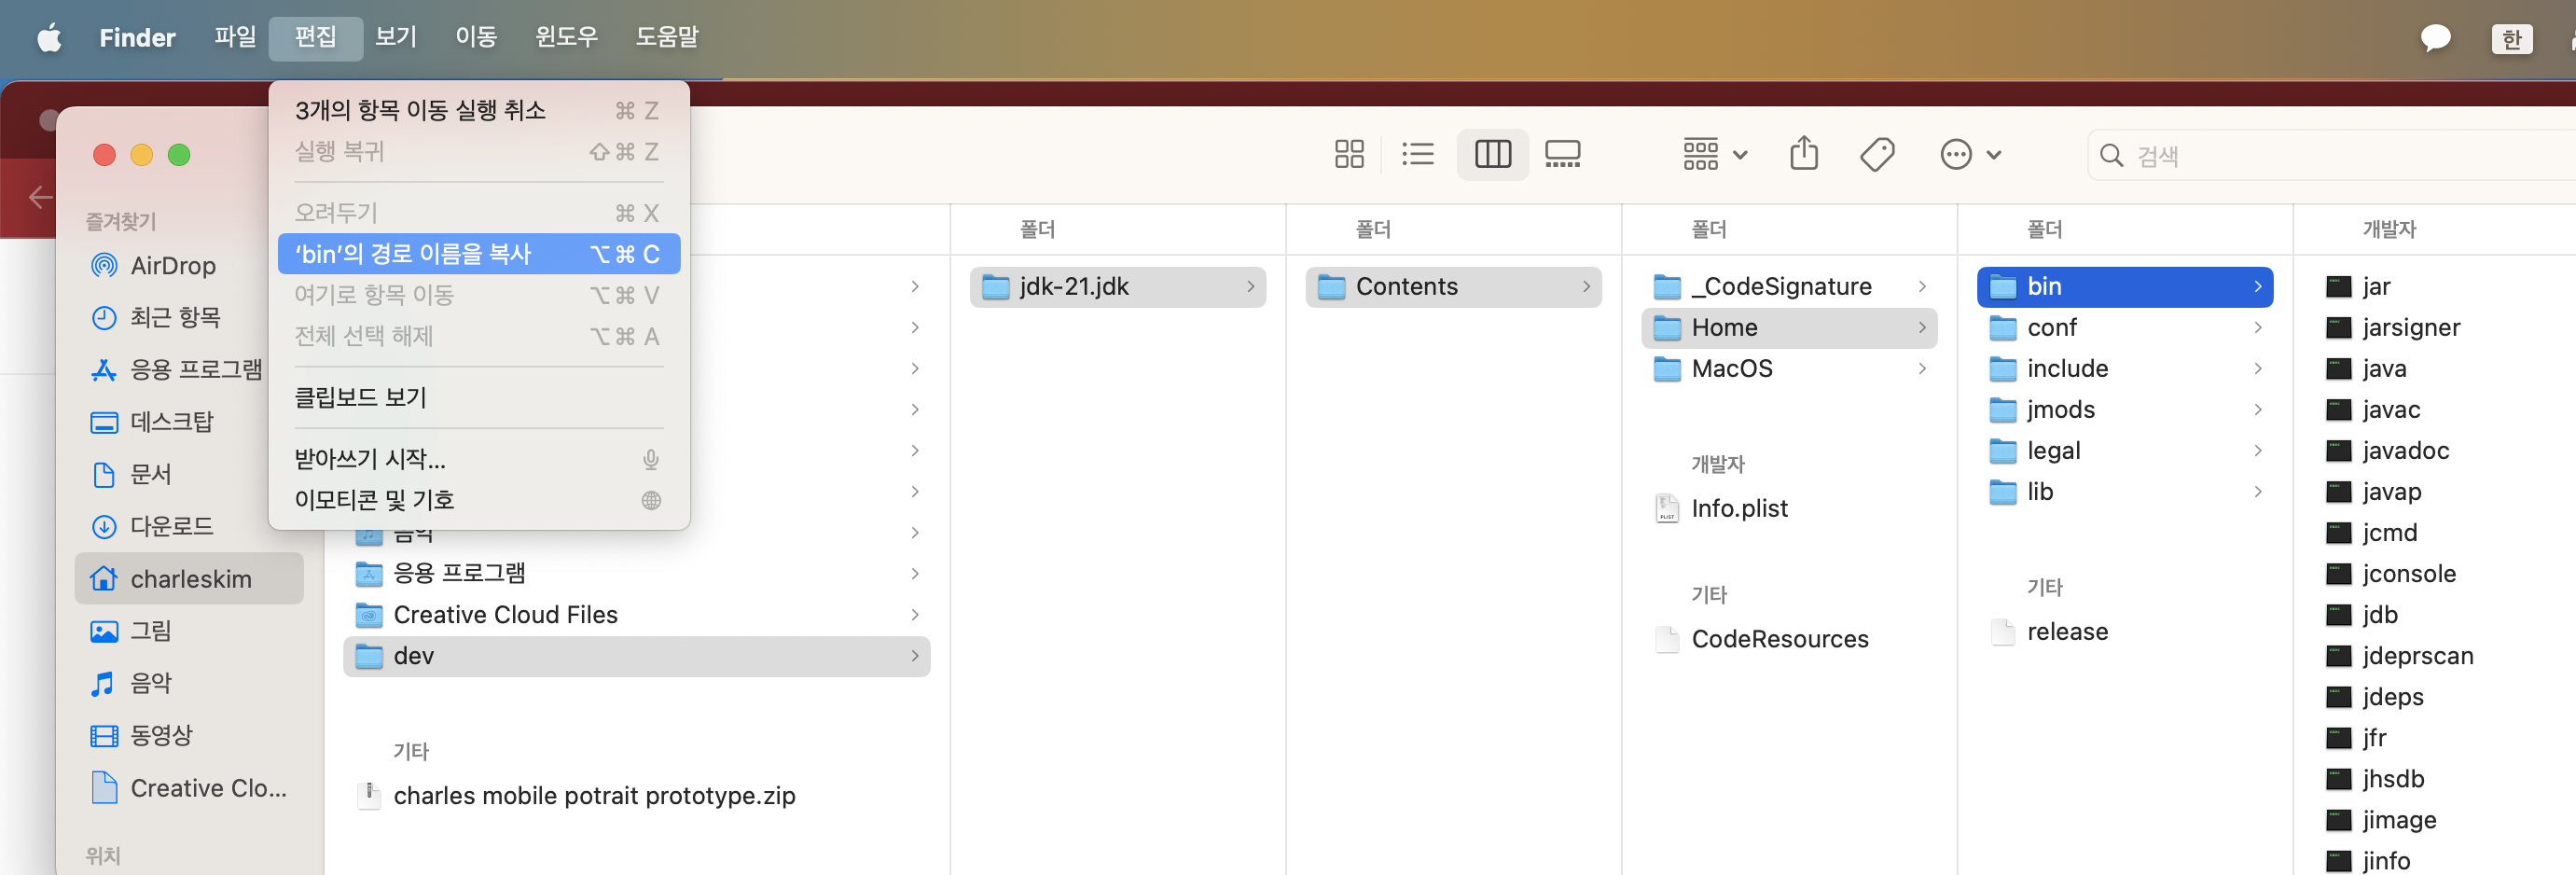Select AirDrop in the sidebar

coord(188,265)
